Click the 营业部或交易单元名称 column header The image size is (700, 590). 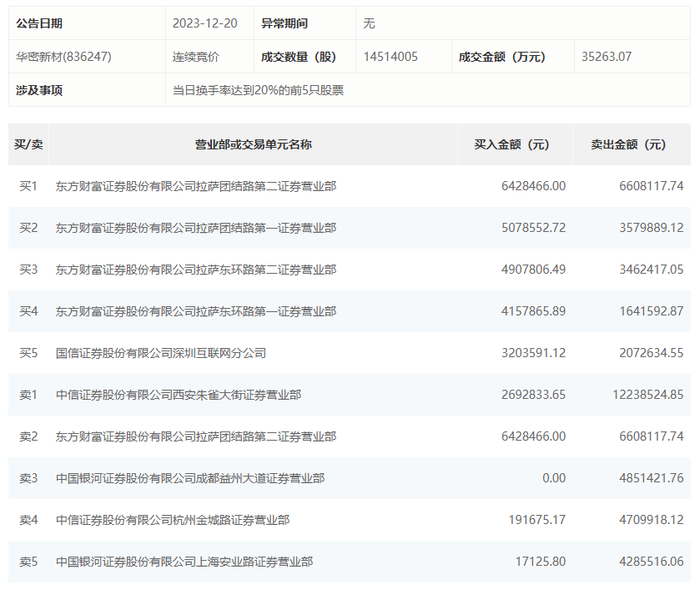point(253,145)
